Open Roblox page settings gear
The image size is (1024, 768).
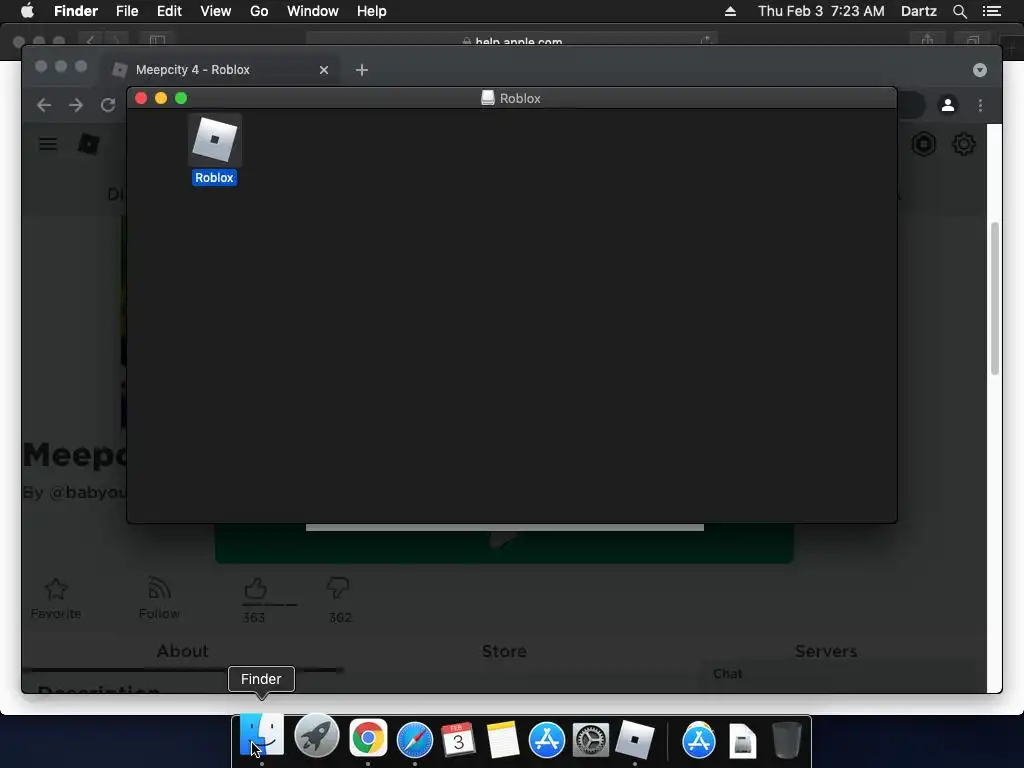pos(964,144)
